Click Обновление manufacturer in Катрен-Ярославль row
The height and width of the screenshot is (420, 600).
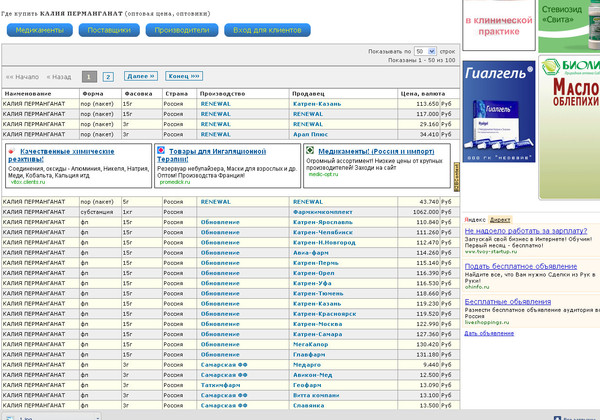point(220,222)
